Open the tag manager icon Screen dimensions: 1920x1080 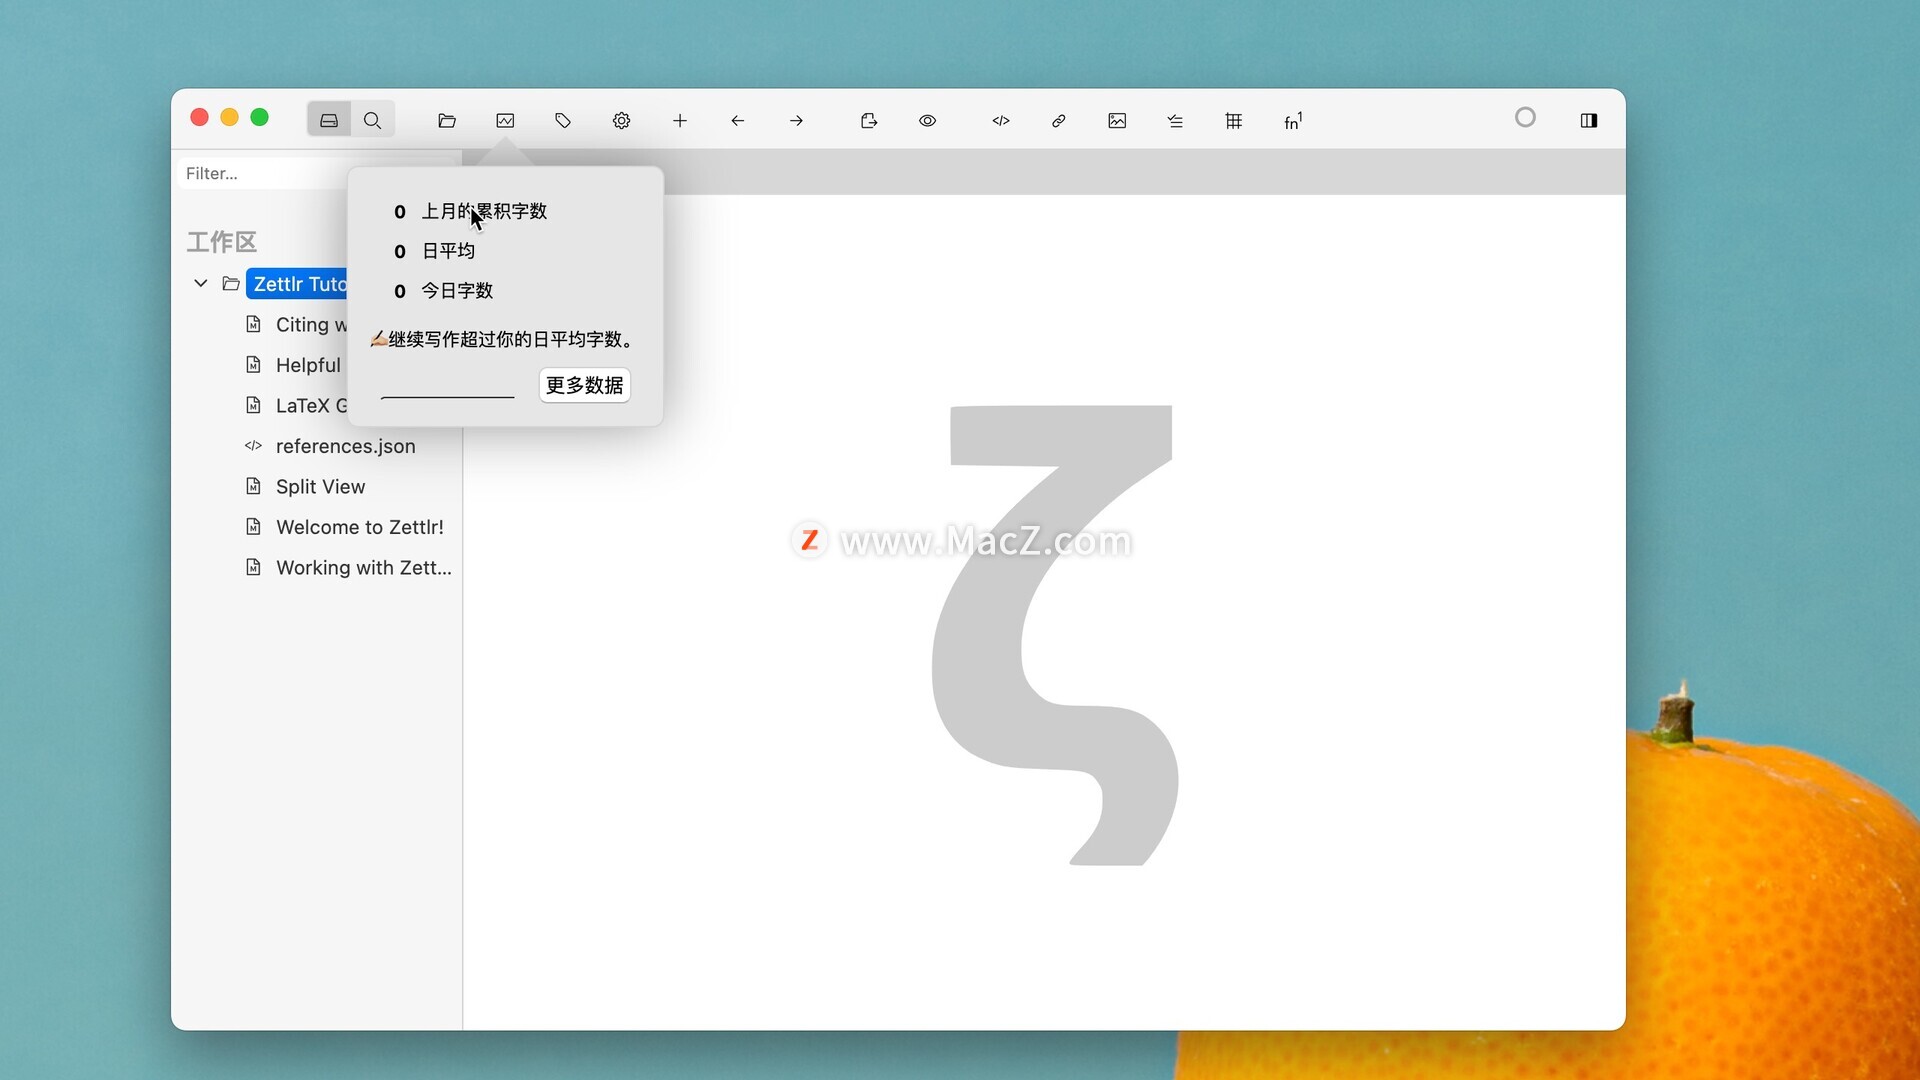coord(563,121)
